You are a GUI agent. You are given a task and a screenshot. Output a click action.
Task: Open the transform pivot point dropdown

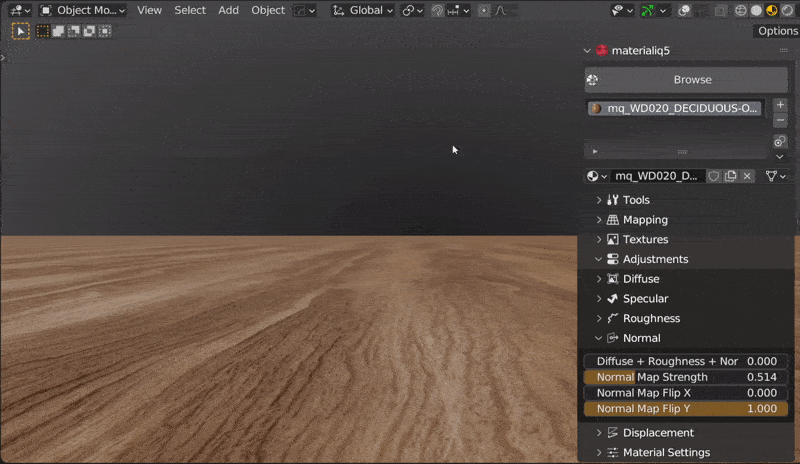(412, 10)
